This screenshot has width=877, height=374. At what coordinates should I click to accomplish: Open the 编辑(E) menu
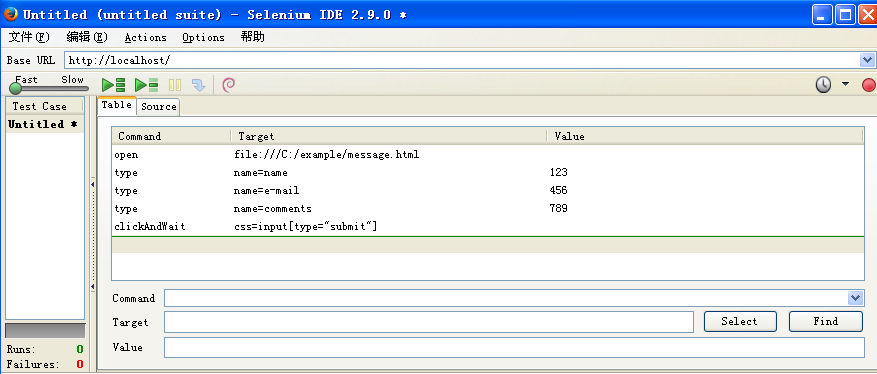[87, 37]
